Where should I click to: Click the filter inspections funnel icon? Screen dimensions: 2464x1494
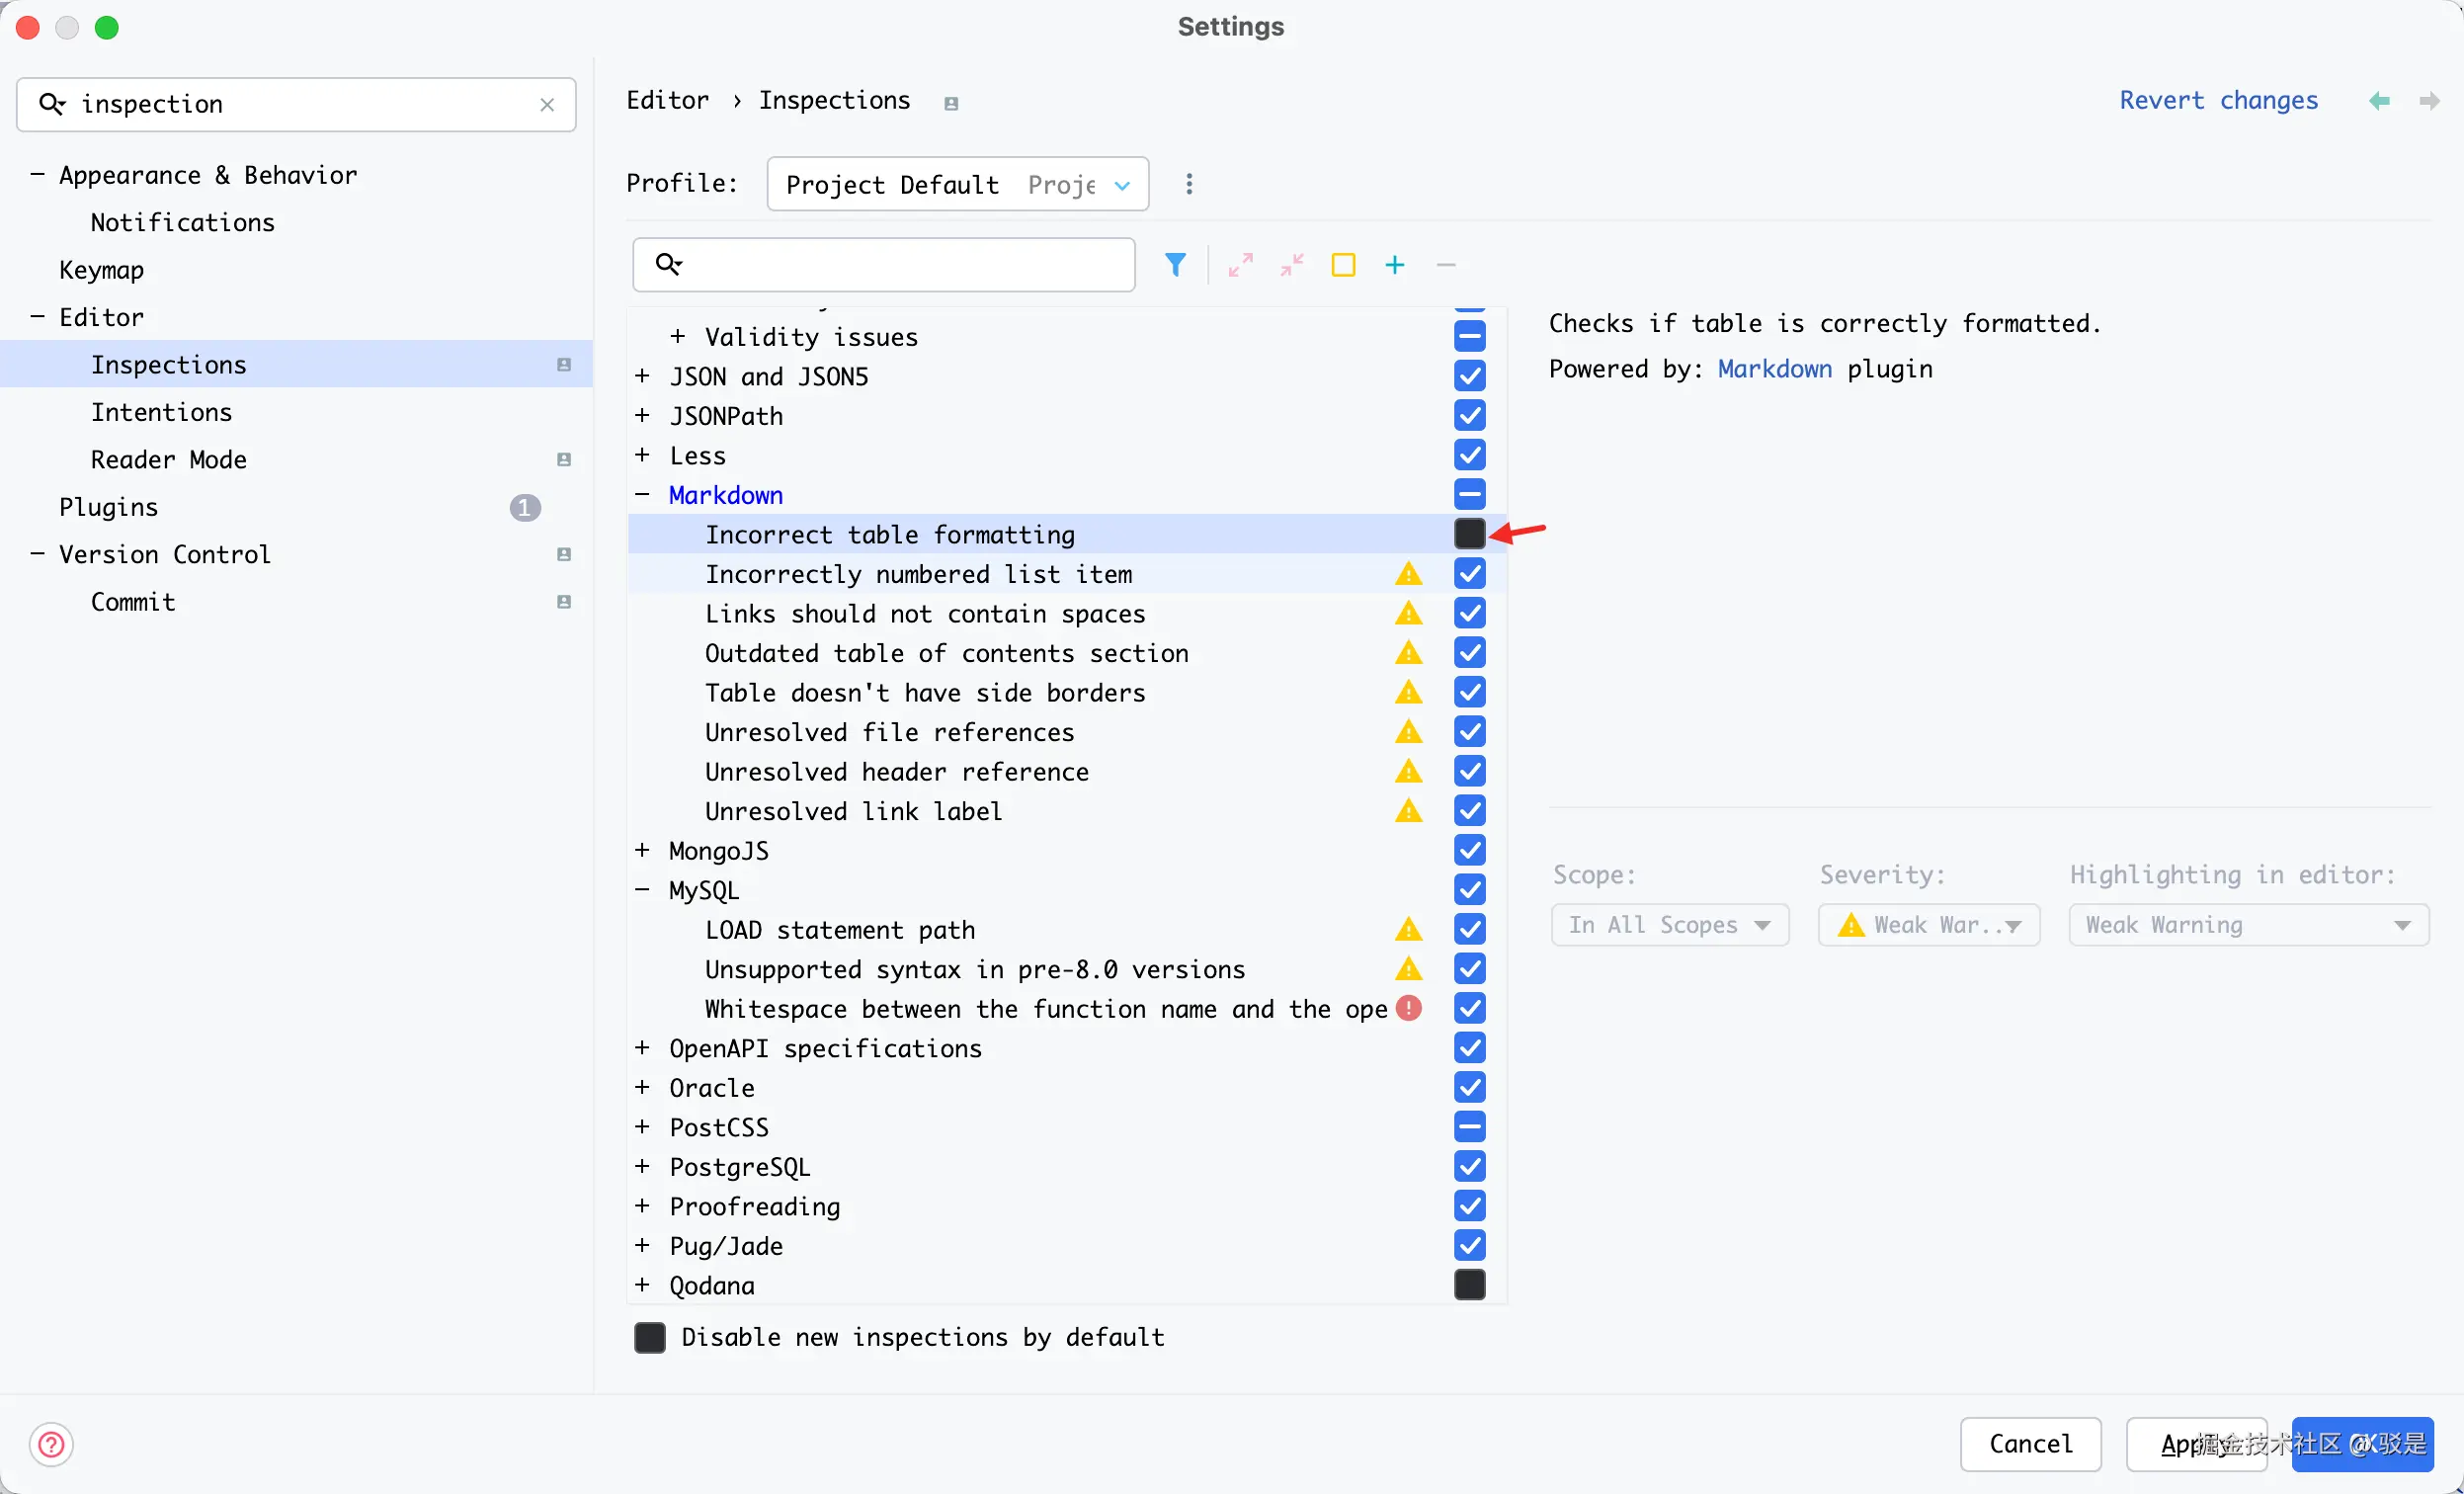point(1176,265)
